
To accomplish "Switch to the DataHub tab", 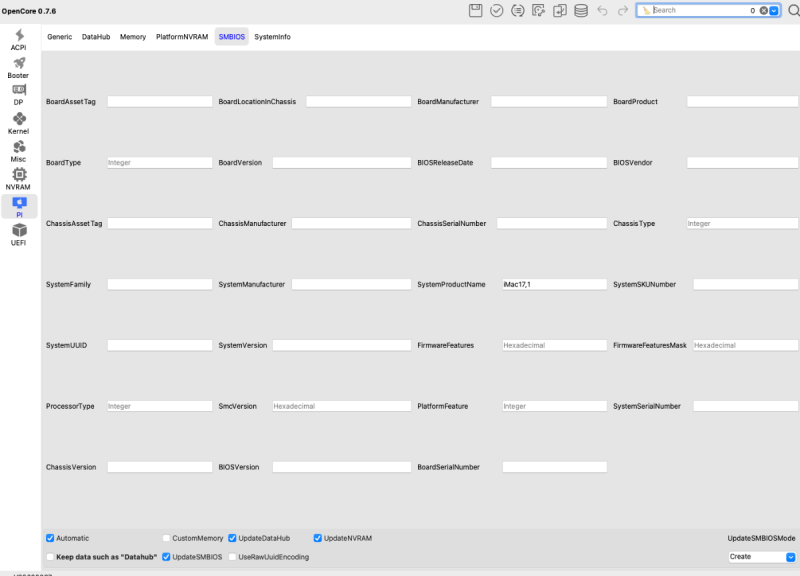I will click(x=96, y=37).
